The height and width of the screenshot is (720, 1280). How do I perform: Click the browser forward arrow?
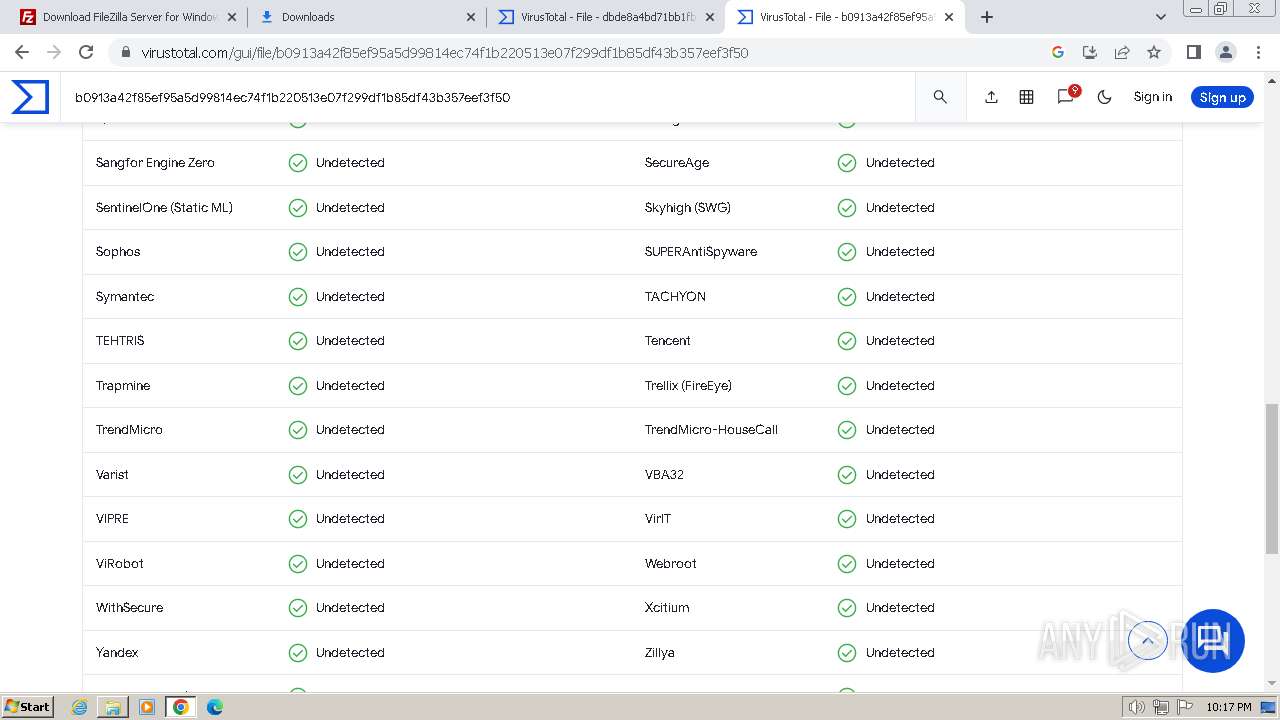pyautogui.click(x=54, y=52)
